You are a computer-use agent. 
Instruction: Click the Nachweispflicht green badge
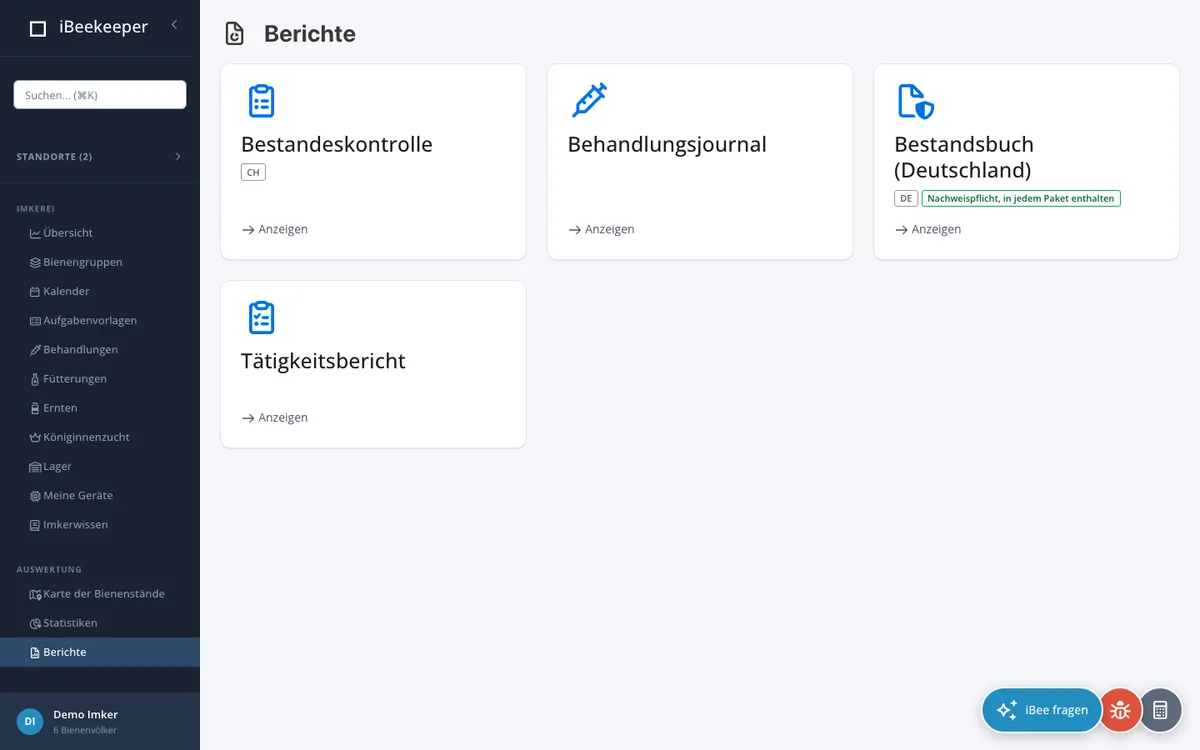click(1021, 198)
